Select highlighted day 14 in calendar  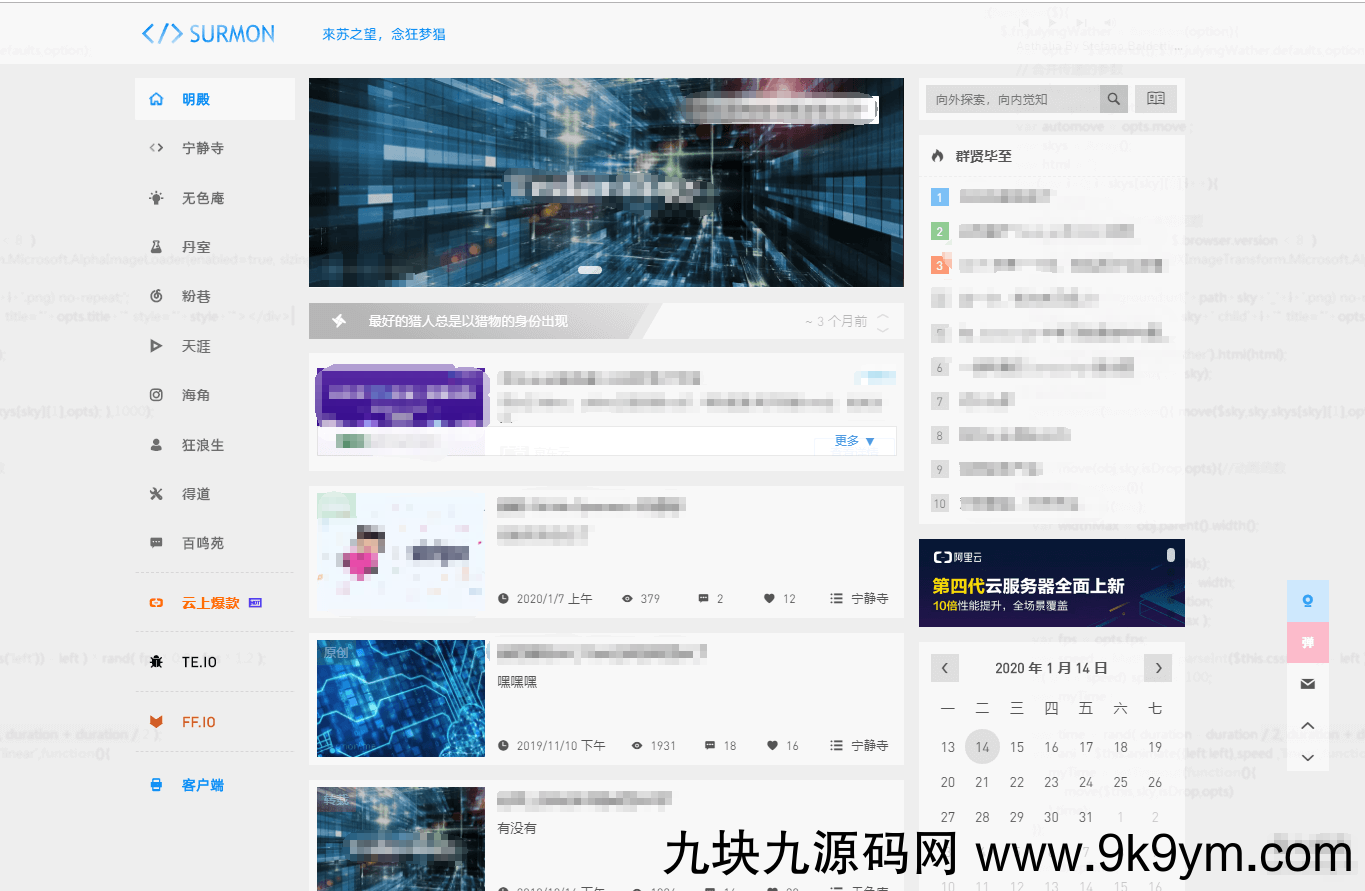(x=982, y=747)
